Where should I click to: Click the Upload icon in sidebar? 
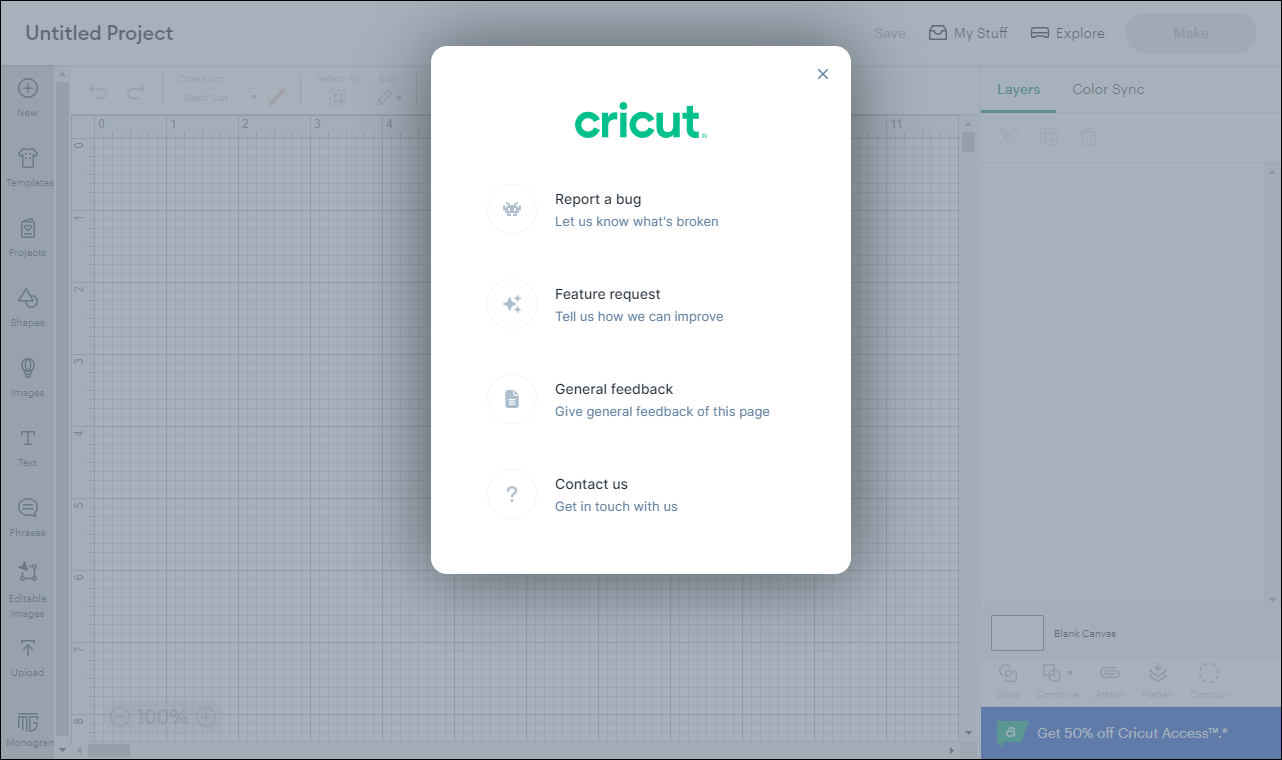(28, 657)
